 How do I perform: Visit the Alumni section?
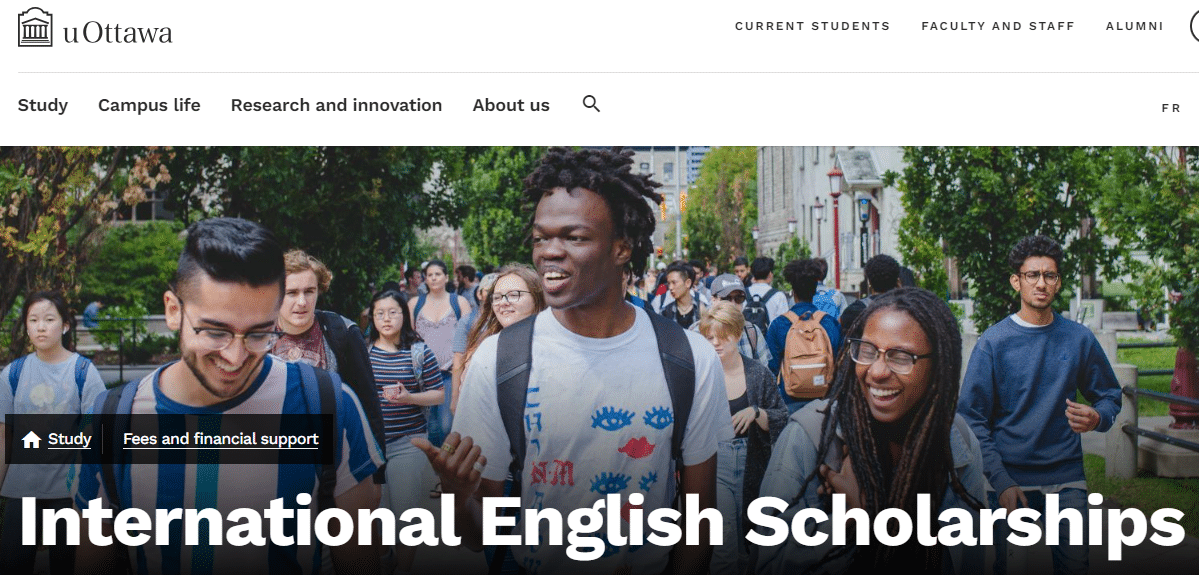pos(1135,26)
